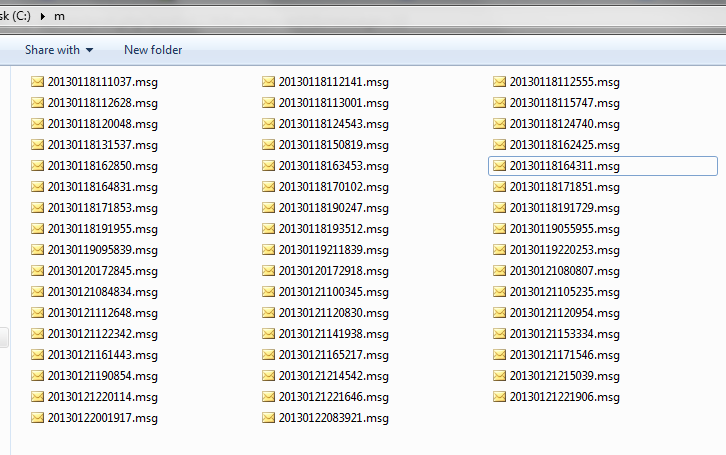Pick the message icon of 20130118191955.msg
The height and width of the screenshot is (455, 726).
pos(38,229)
